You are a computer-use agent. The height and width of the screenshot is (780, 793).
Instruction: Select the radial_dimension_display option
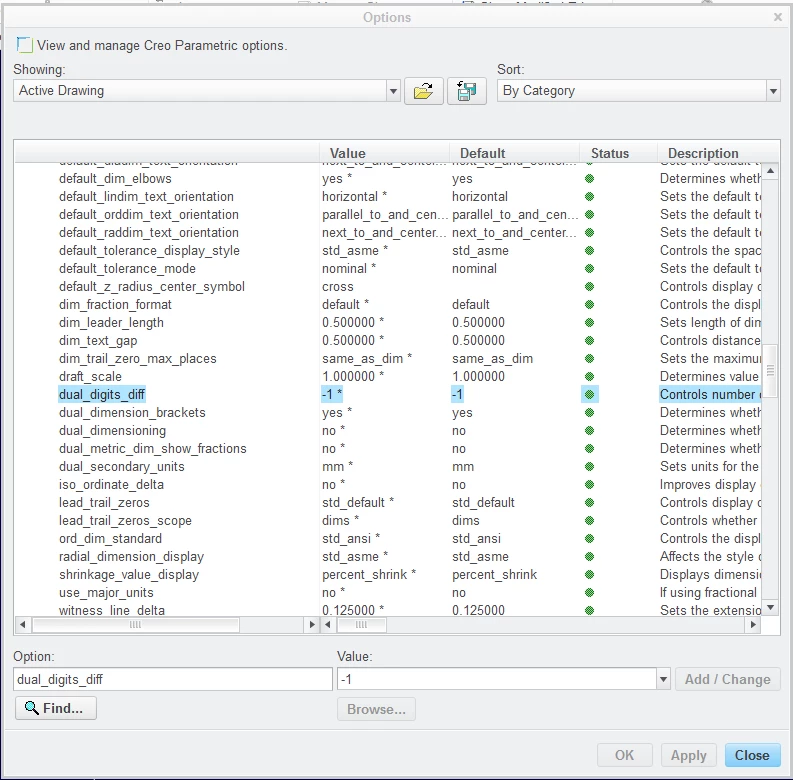click(131, 557)
